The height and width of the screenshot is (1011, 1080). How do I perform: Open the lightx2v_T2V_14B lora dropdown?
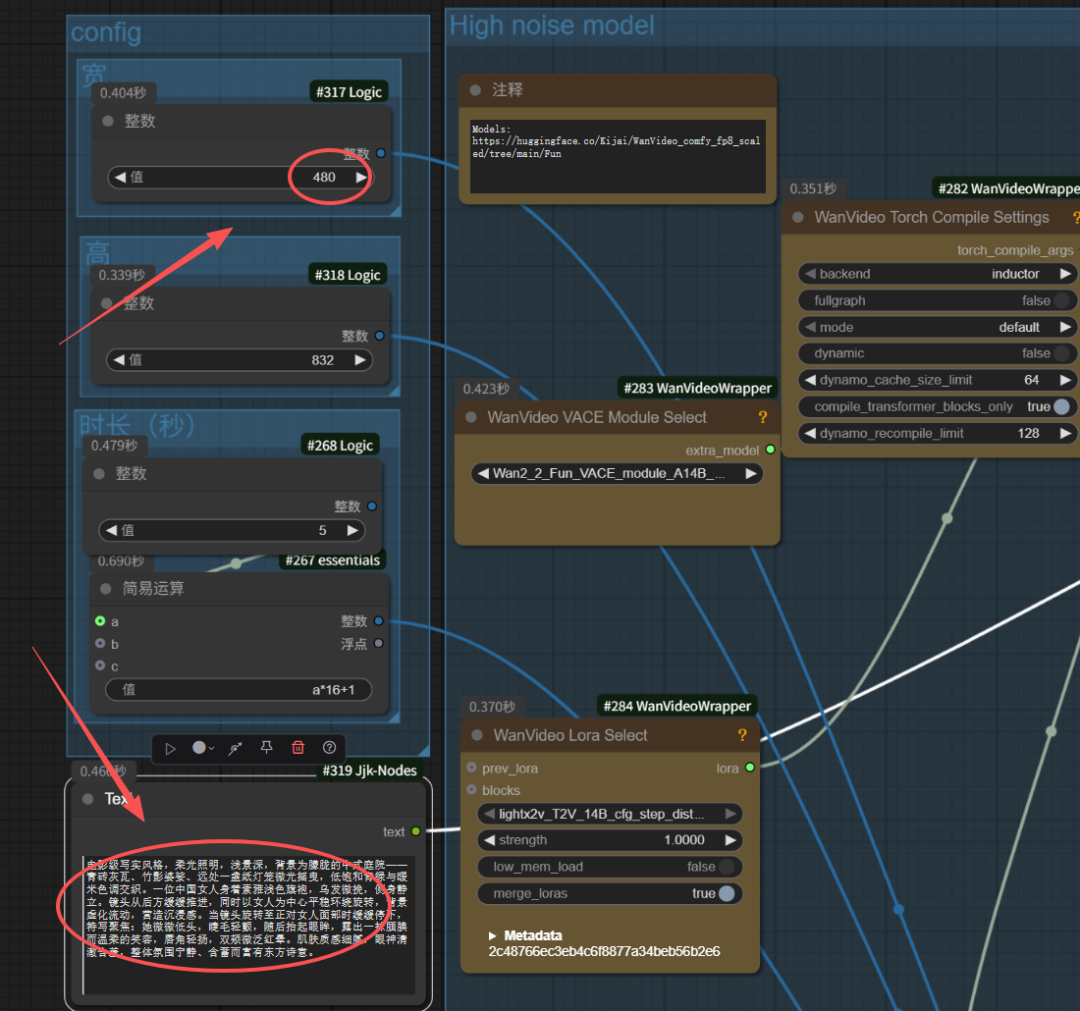pos(610,814)
